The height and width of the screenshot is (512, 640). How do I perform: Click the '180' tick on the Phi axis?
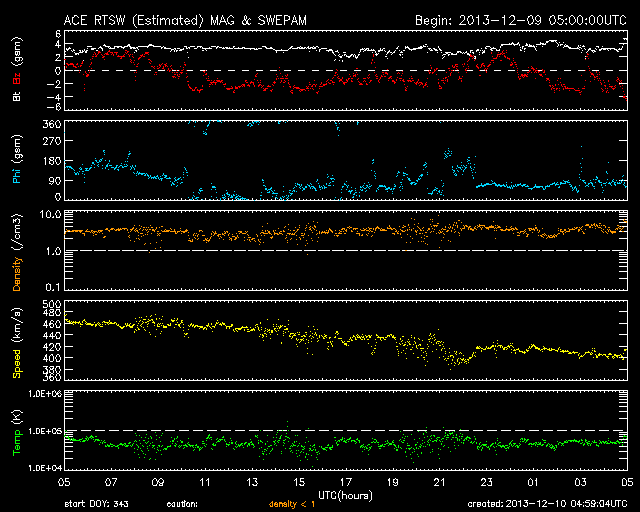point(52,161)
